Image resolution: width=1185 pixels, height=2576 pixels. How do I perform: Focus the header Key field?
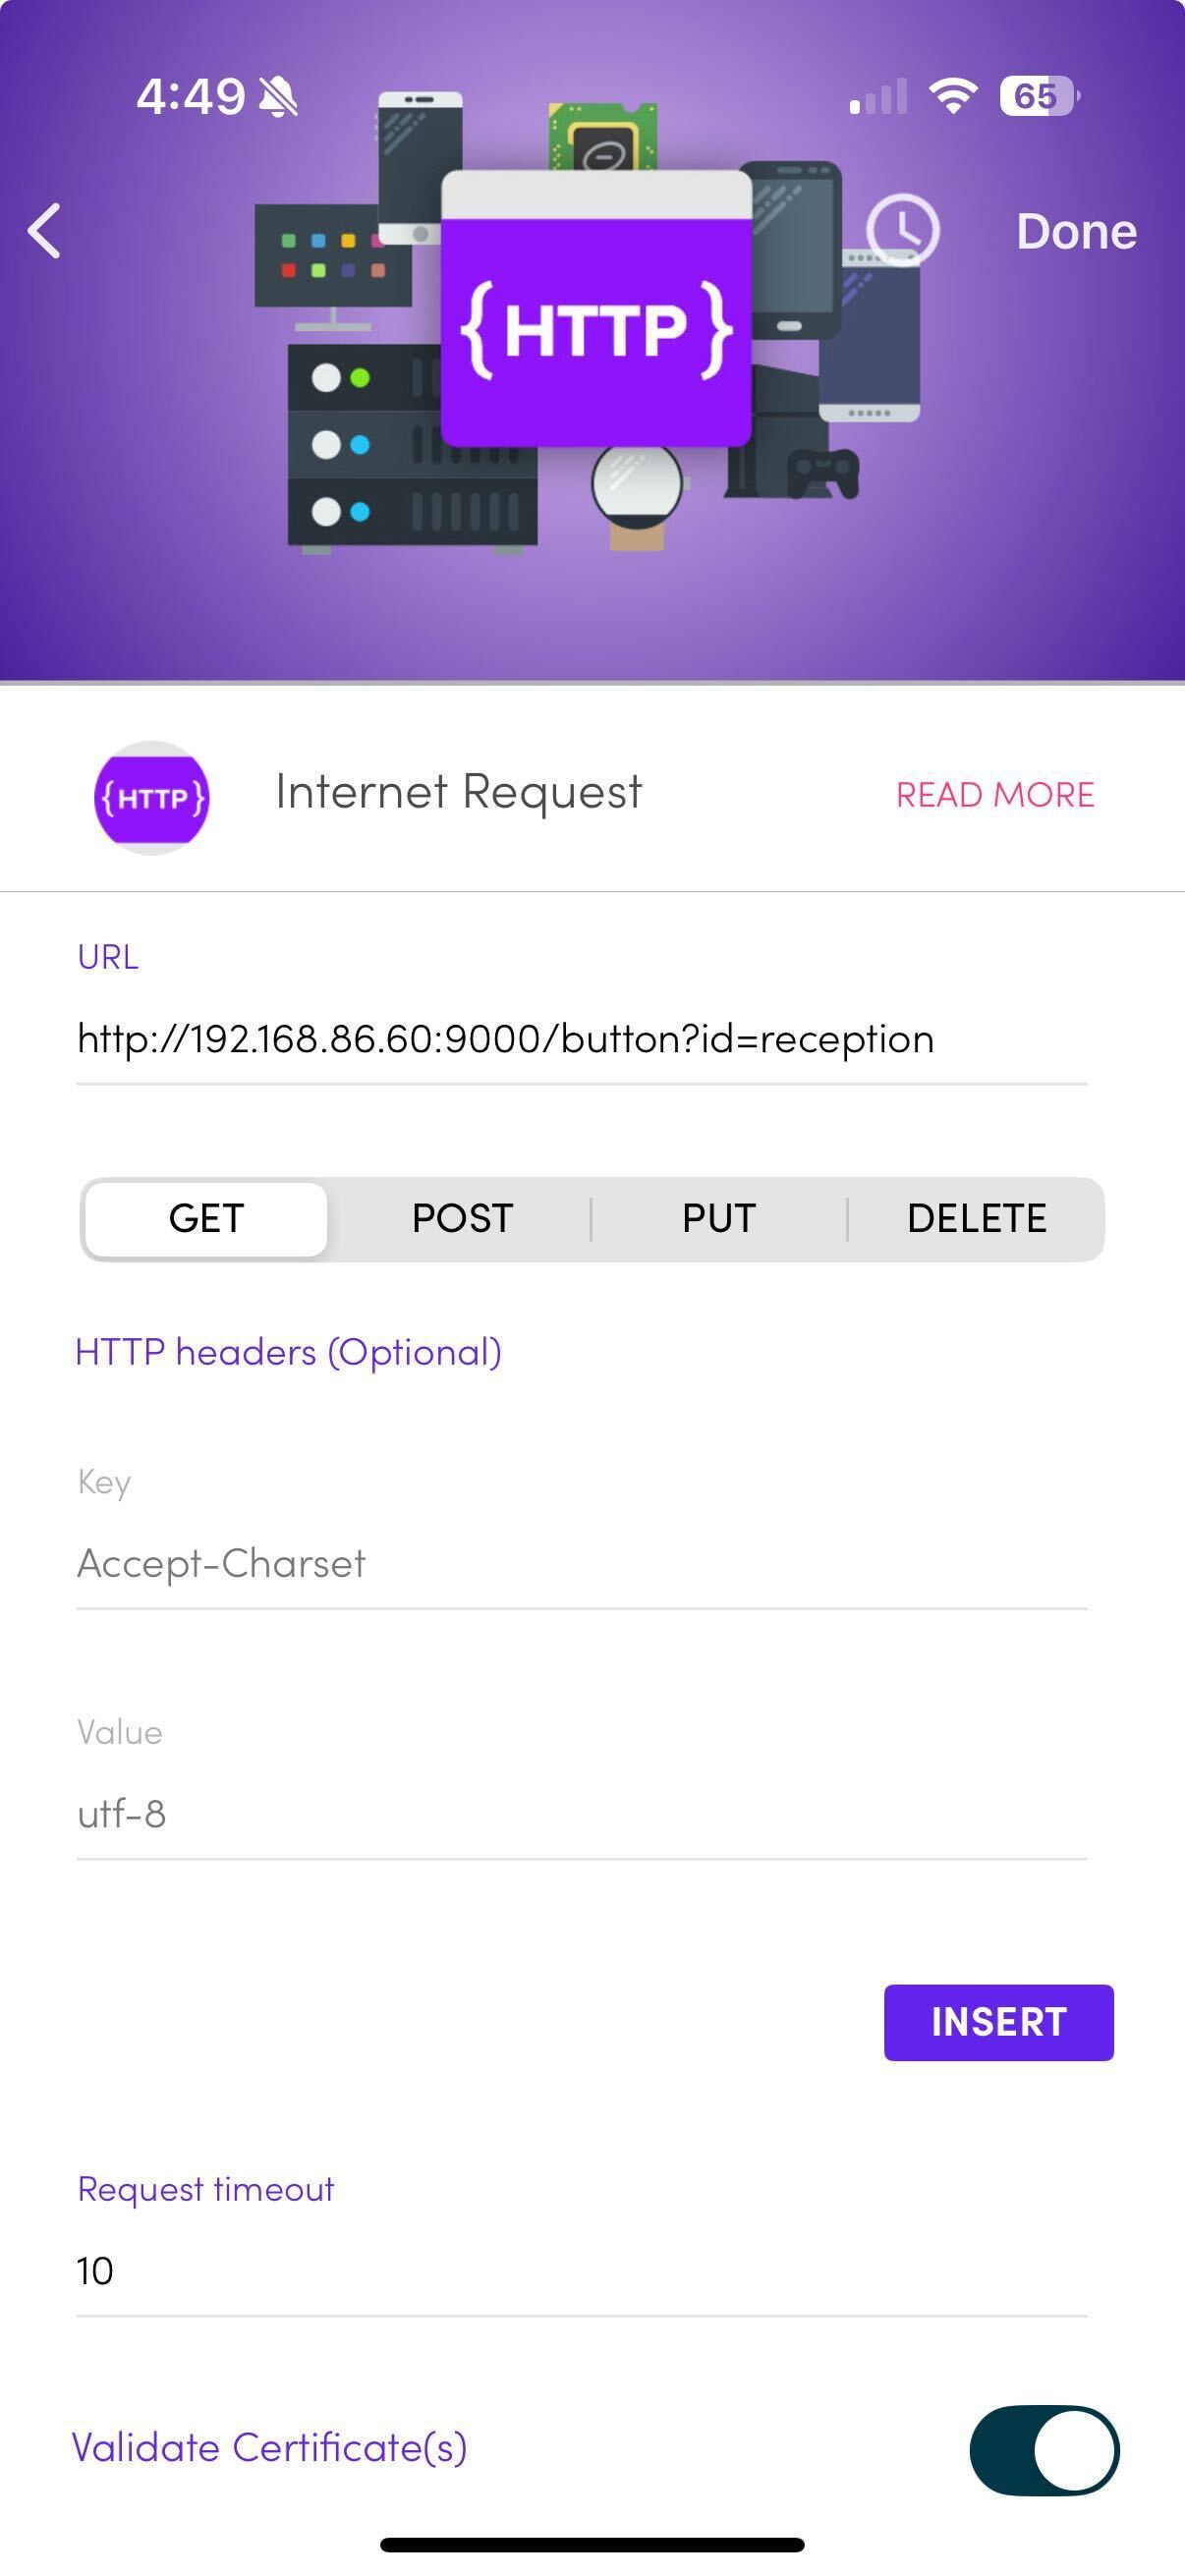[580, 1563]
